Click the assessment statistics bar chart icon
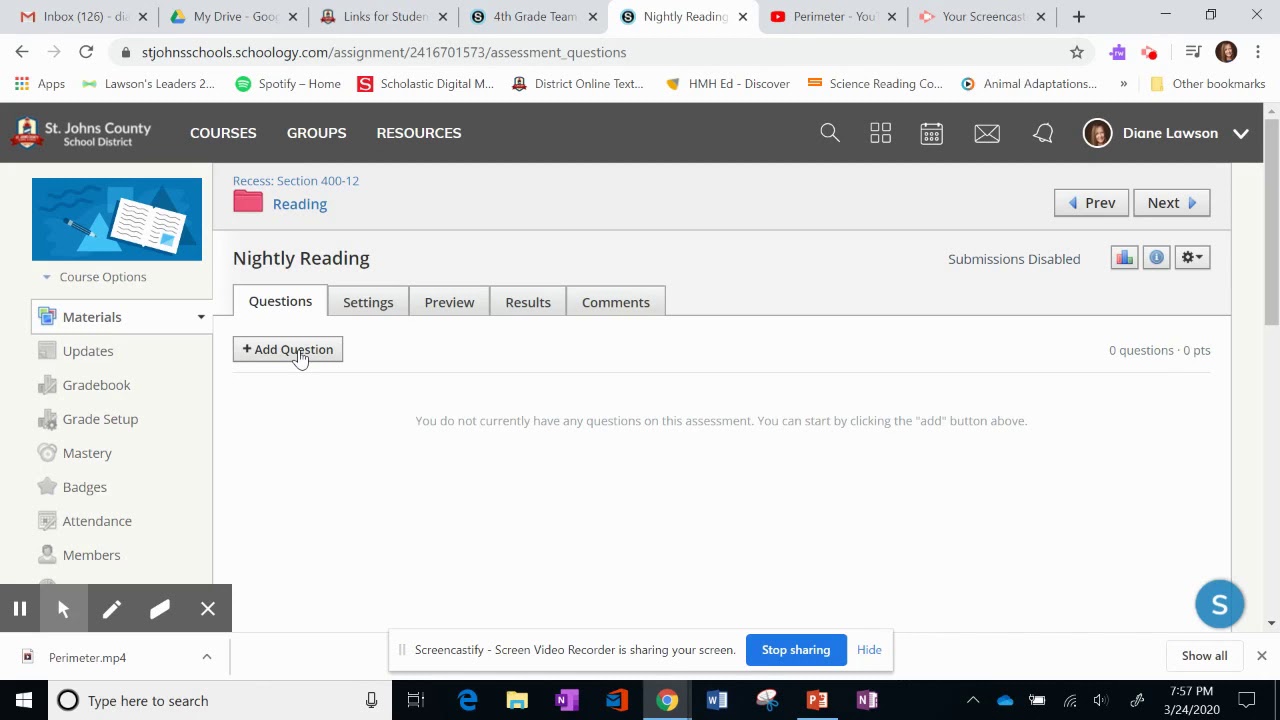The height and width of the screenshot is (720, 1280). [x=1124, y=258]
